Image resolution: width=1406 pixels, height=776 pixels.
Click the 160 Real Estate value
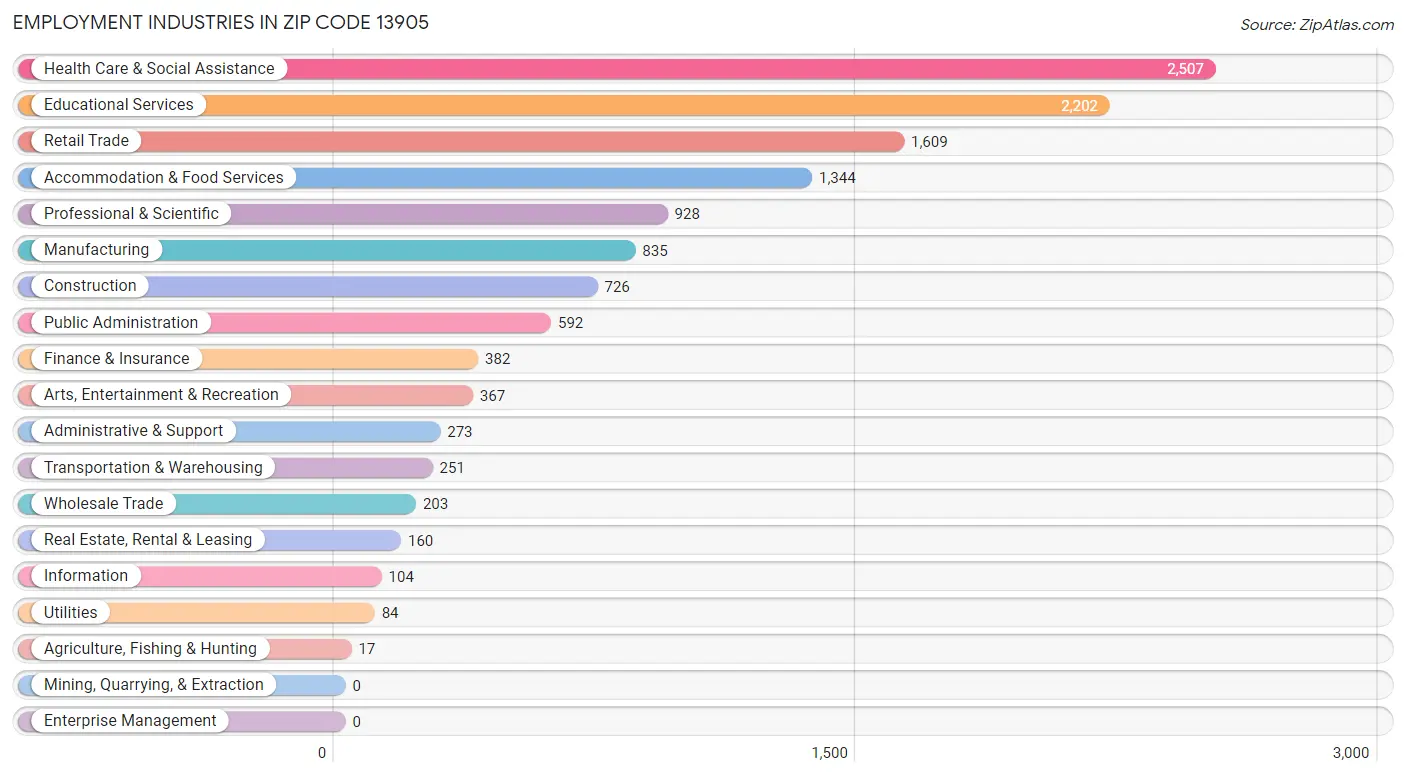tap(420, 541)
